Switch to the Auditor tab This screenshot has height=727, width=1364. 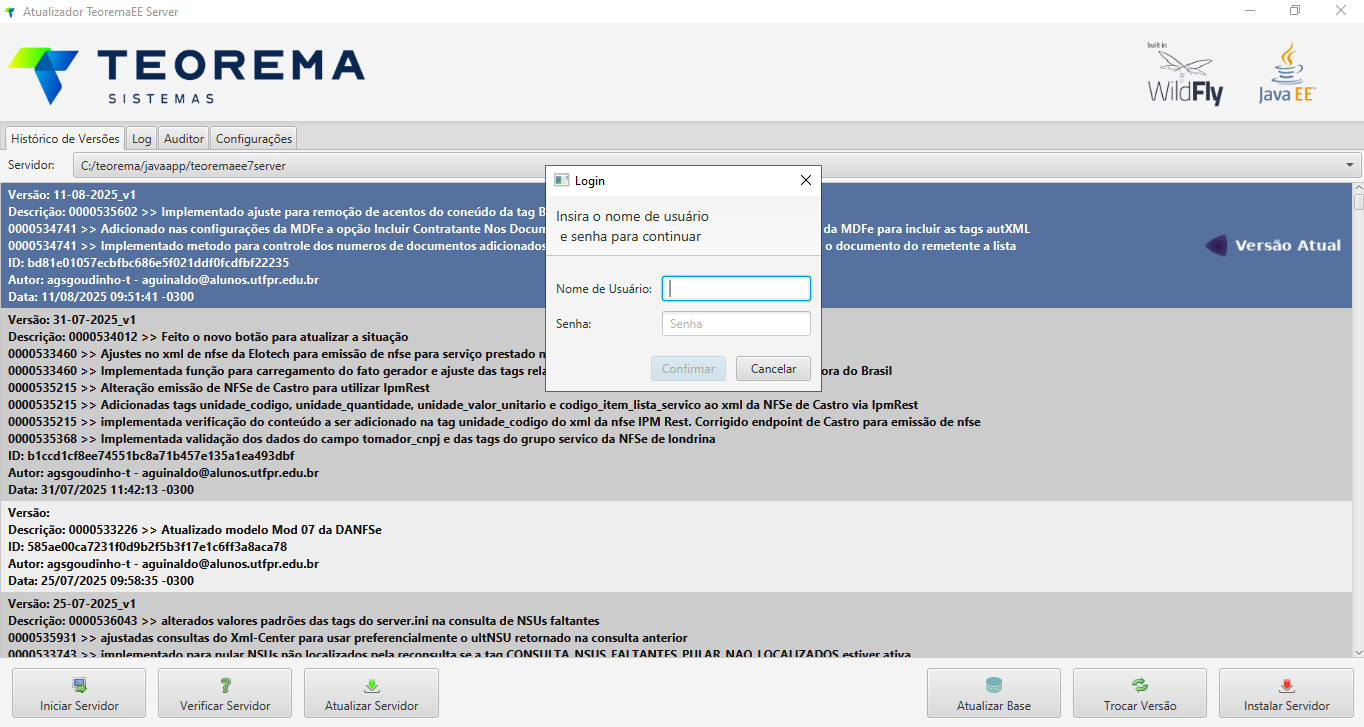[184, 139]
